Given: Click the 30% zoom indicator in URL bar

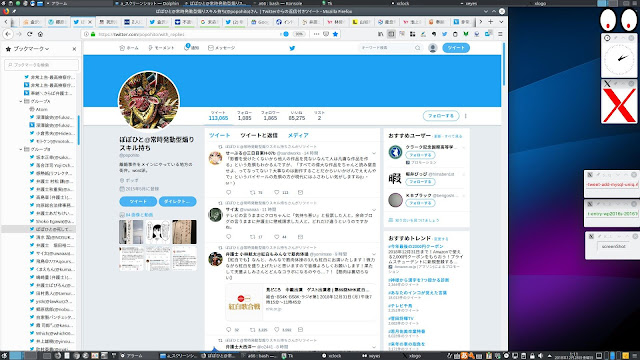Looking at the screenshot, I should click(x=300, y=34).
